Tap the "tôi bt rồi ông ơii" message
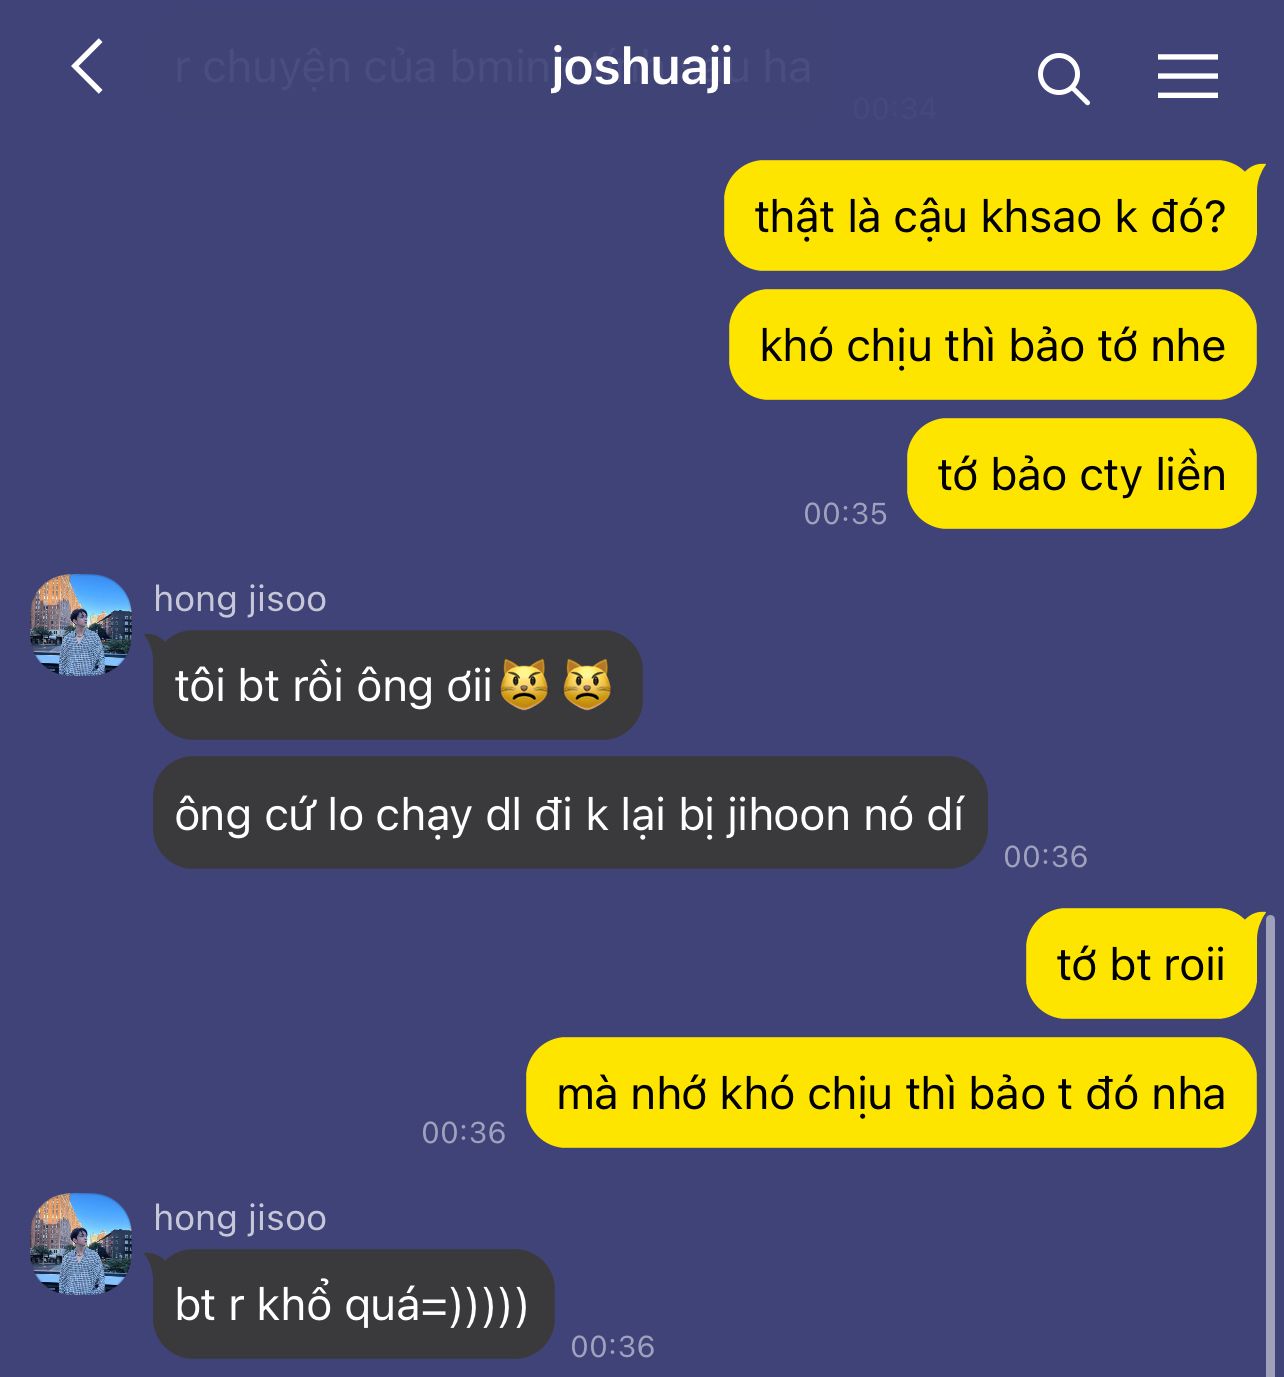Image resolution: width=1284 pixels, height=1377 pixels. point(397,685)
